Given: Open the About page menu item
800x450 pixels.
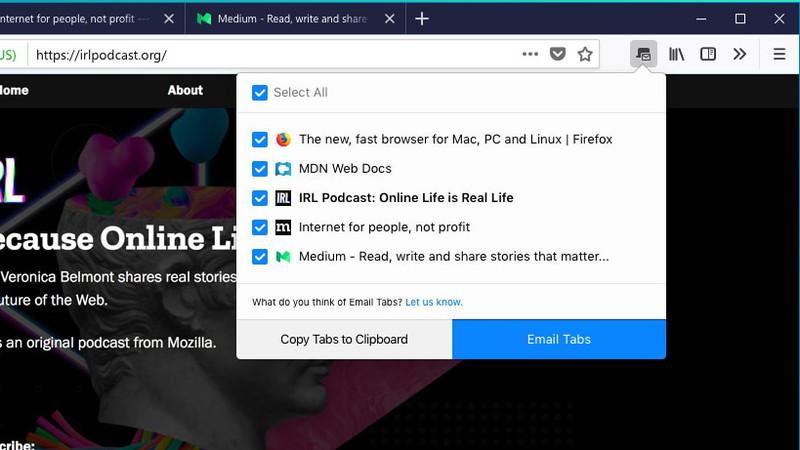Looking at the screenshot, I should (185, 90).
